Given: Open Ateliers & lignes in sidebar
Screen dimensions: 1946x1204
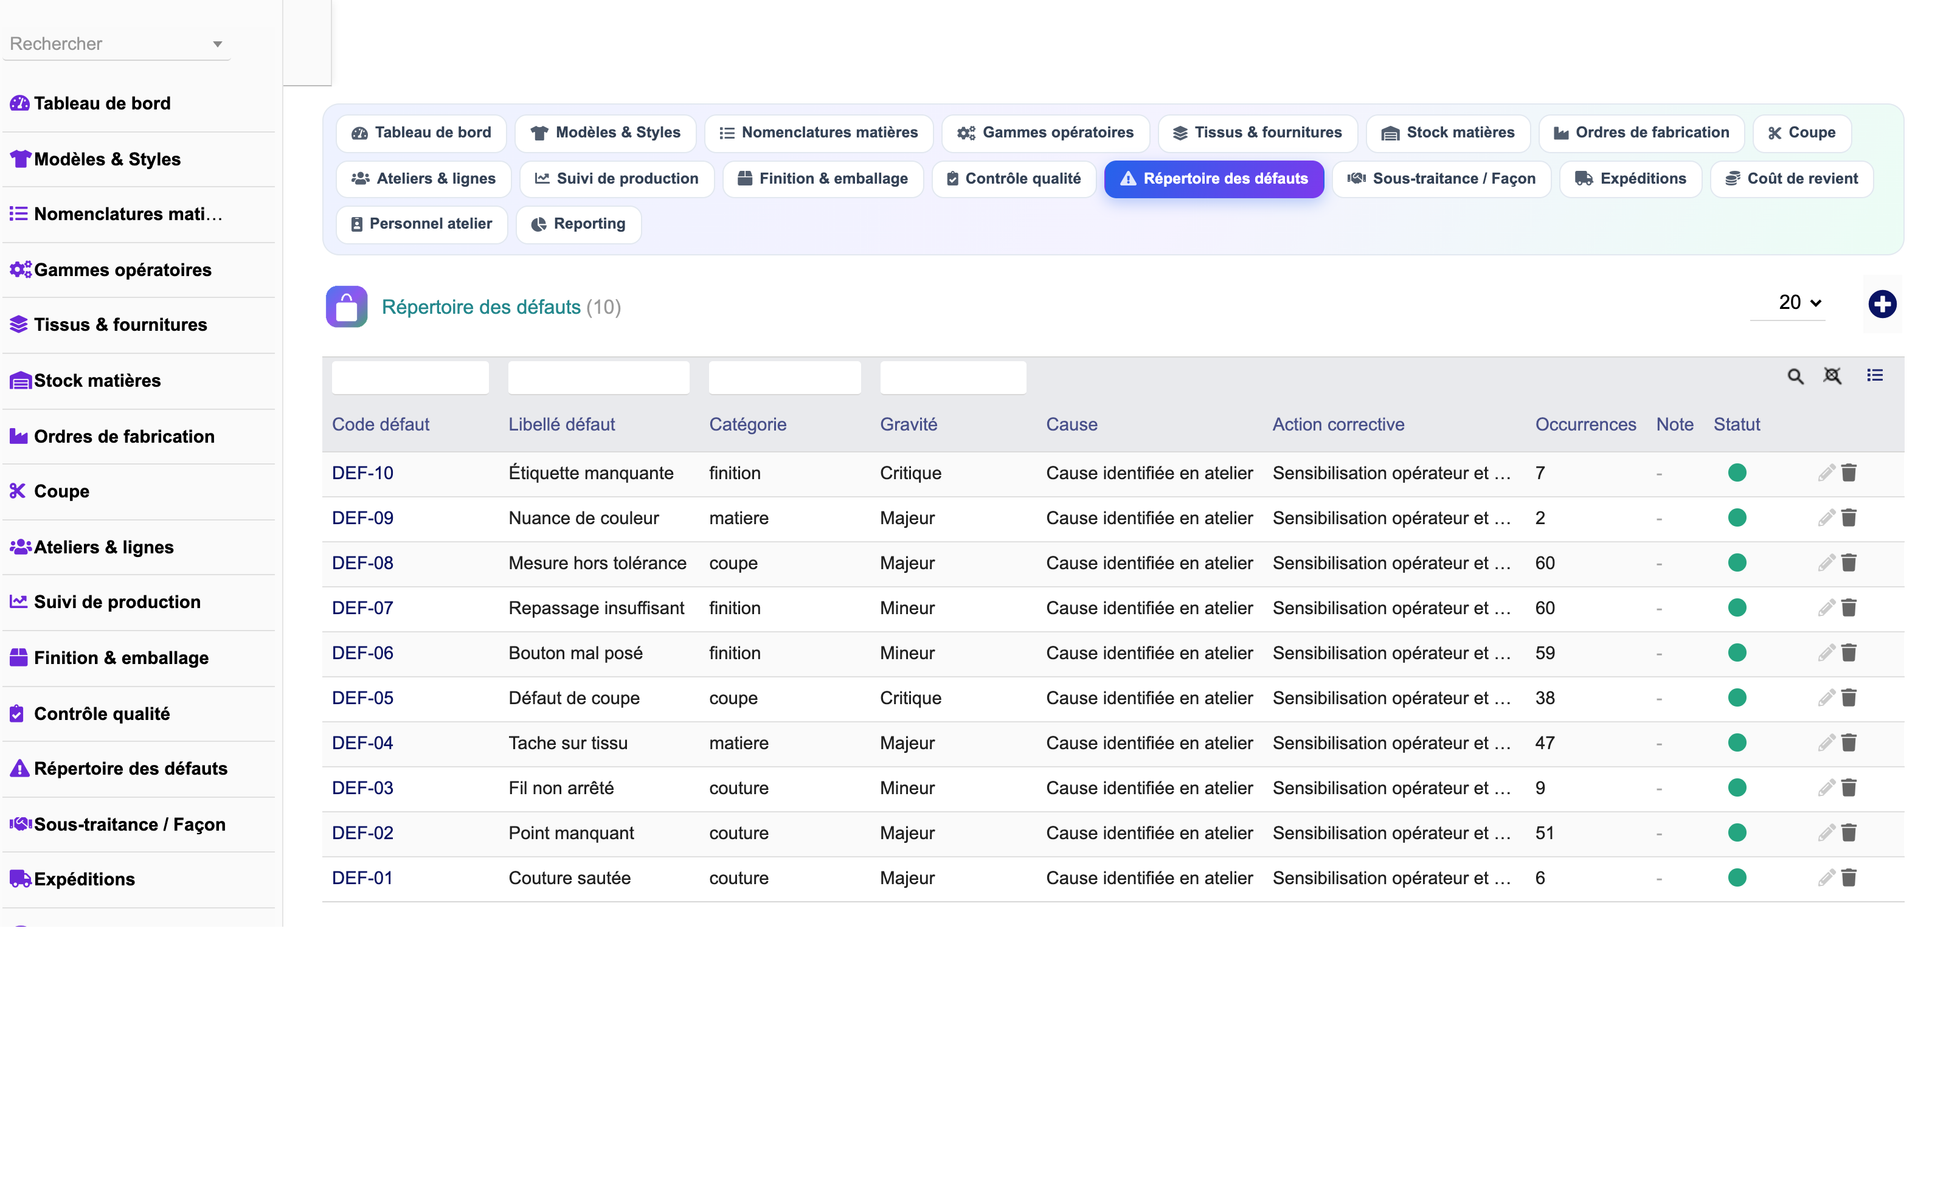Looking at the screenshot, I should point(139,548).
